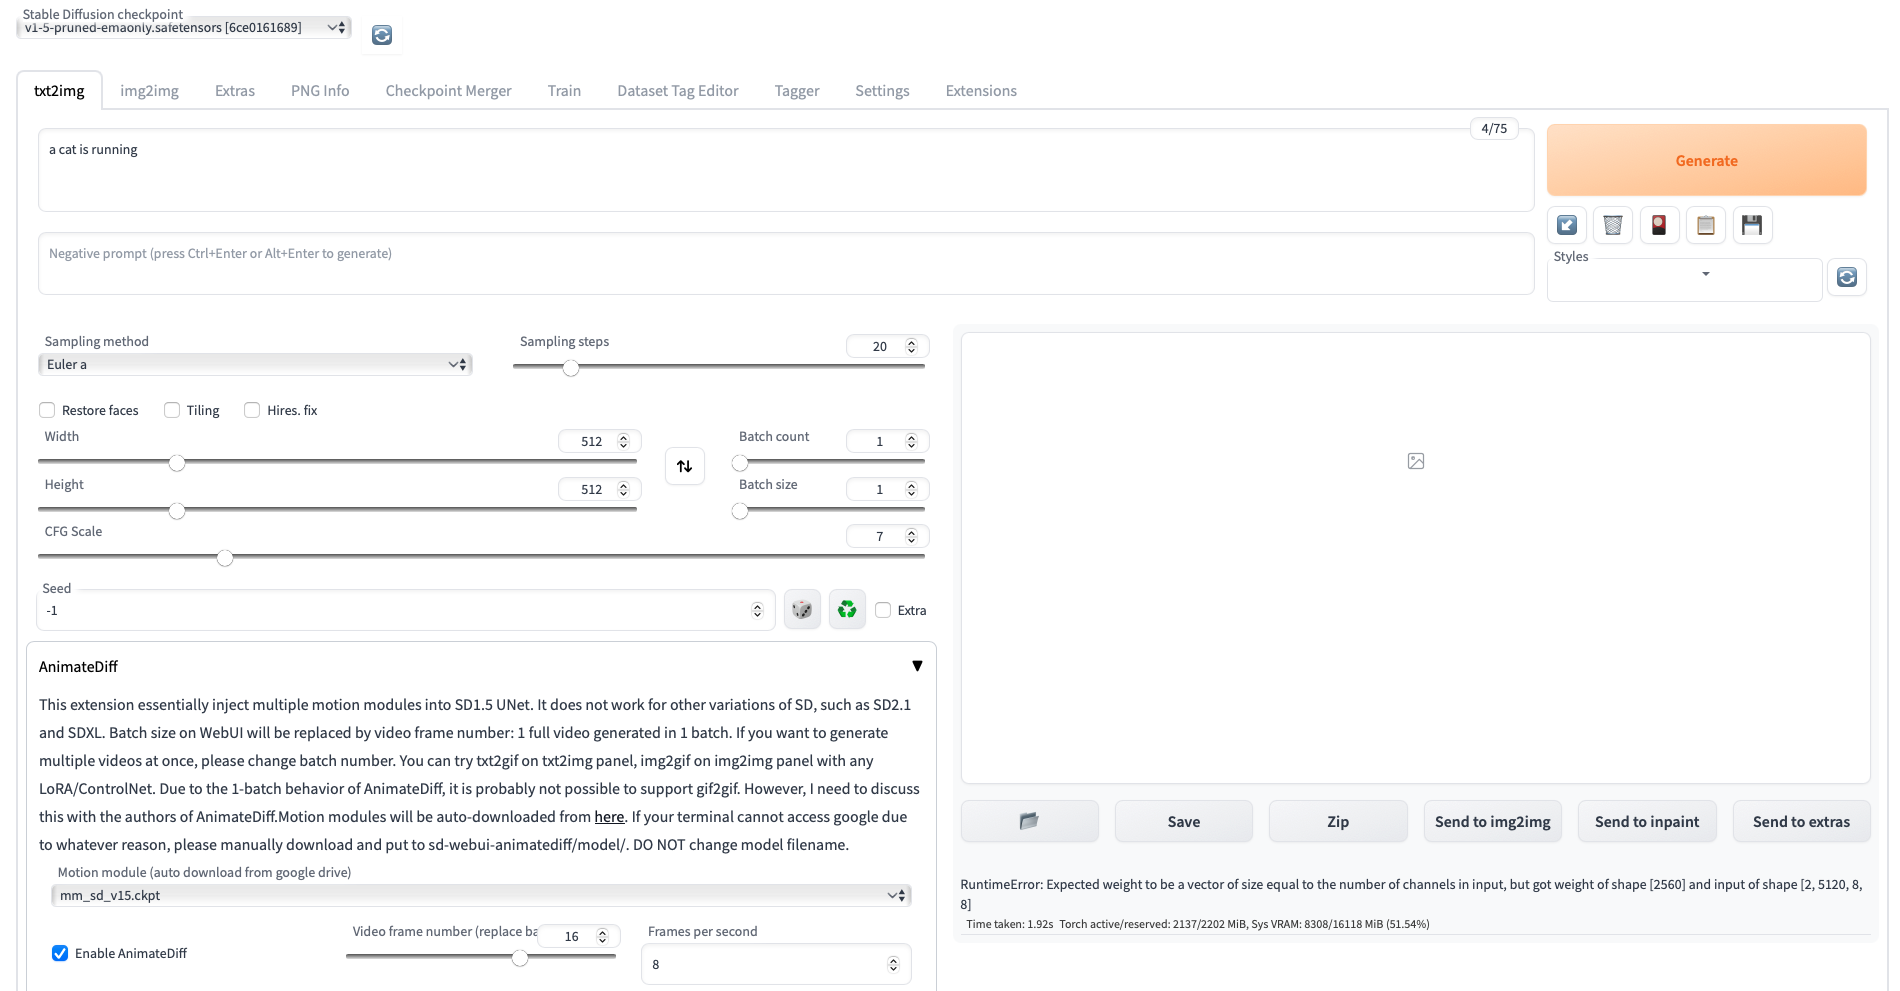Save current prompt as style with floppy icon
1900x991 pixels.
click(x=1752, y=224)
